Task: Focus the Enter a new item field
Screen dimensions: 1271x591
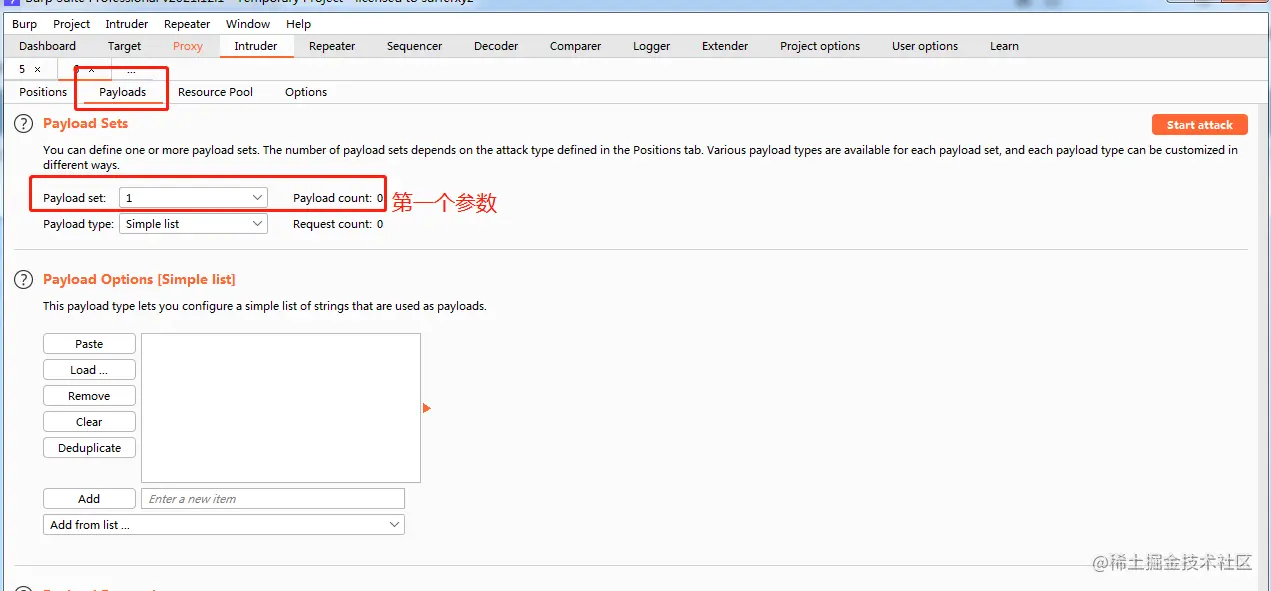Action: tap(273, 499)
